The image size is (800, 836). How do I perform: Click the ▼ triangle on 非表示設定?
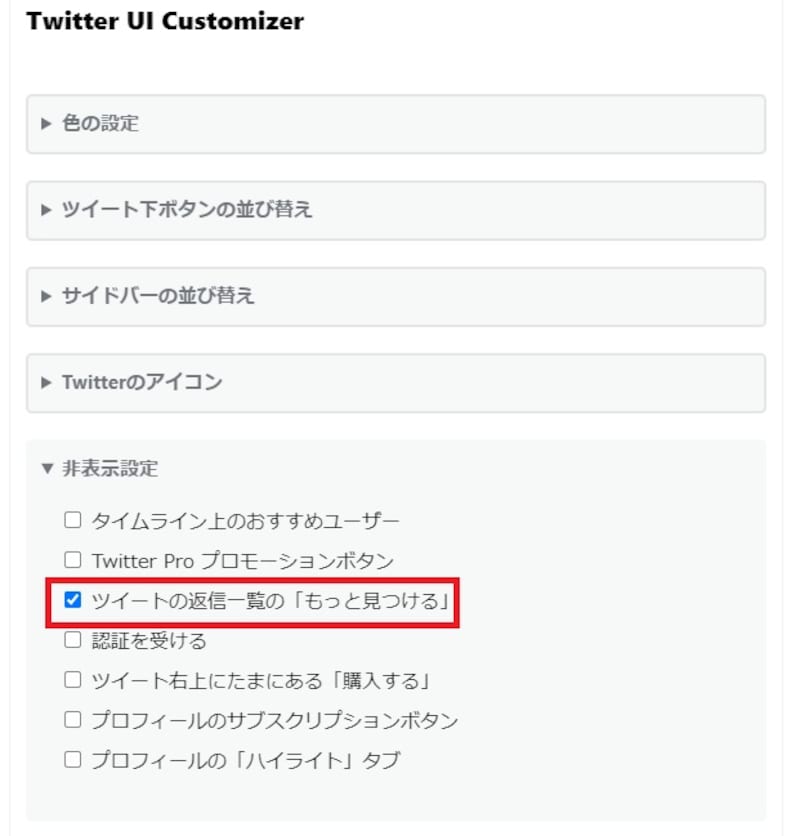pos(46,468)
